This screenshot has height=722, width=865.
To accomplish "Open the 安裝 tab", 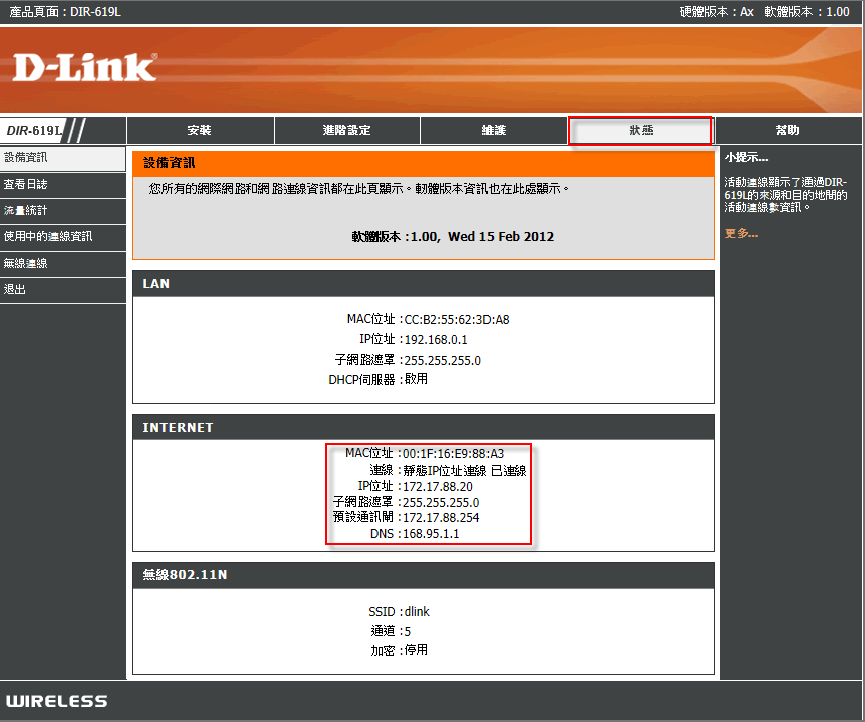I will [x=200, y=130].
